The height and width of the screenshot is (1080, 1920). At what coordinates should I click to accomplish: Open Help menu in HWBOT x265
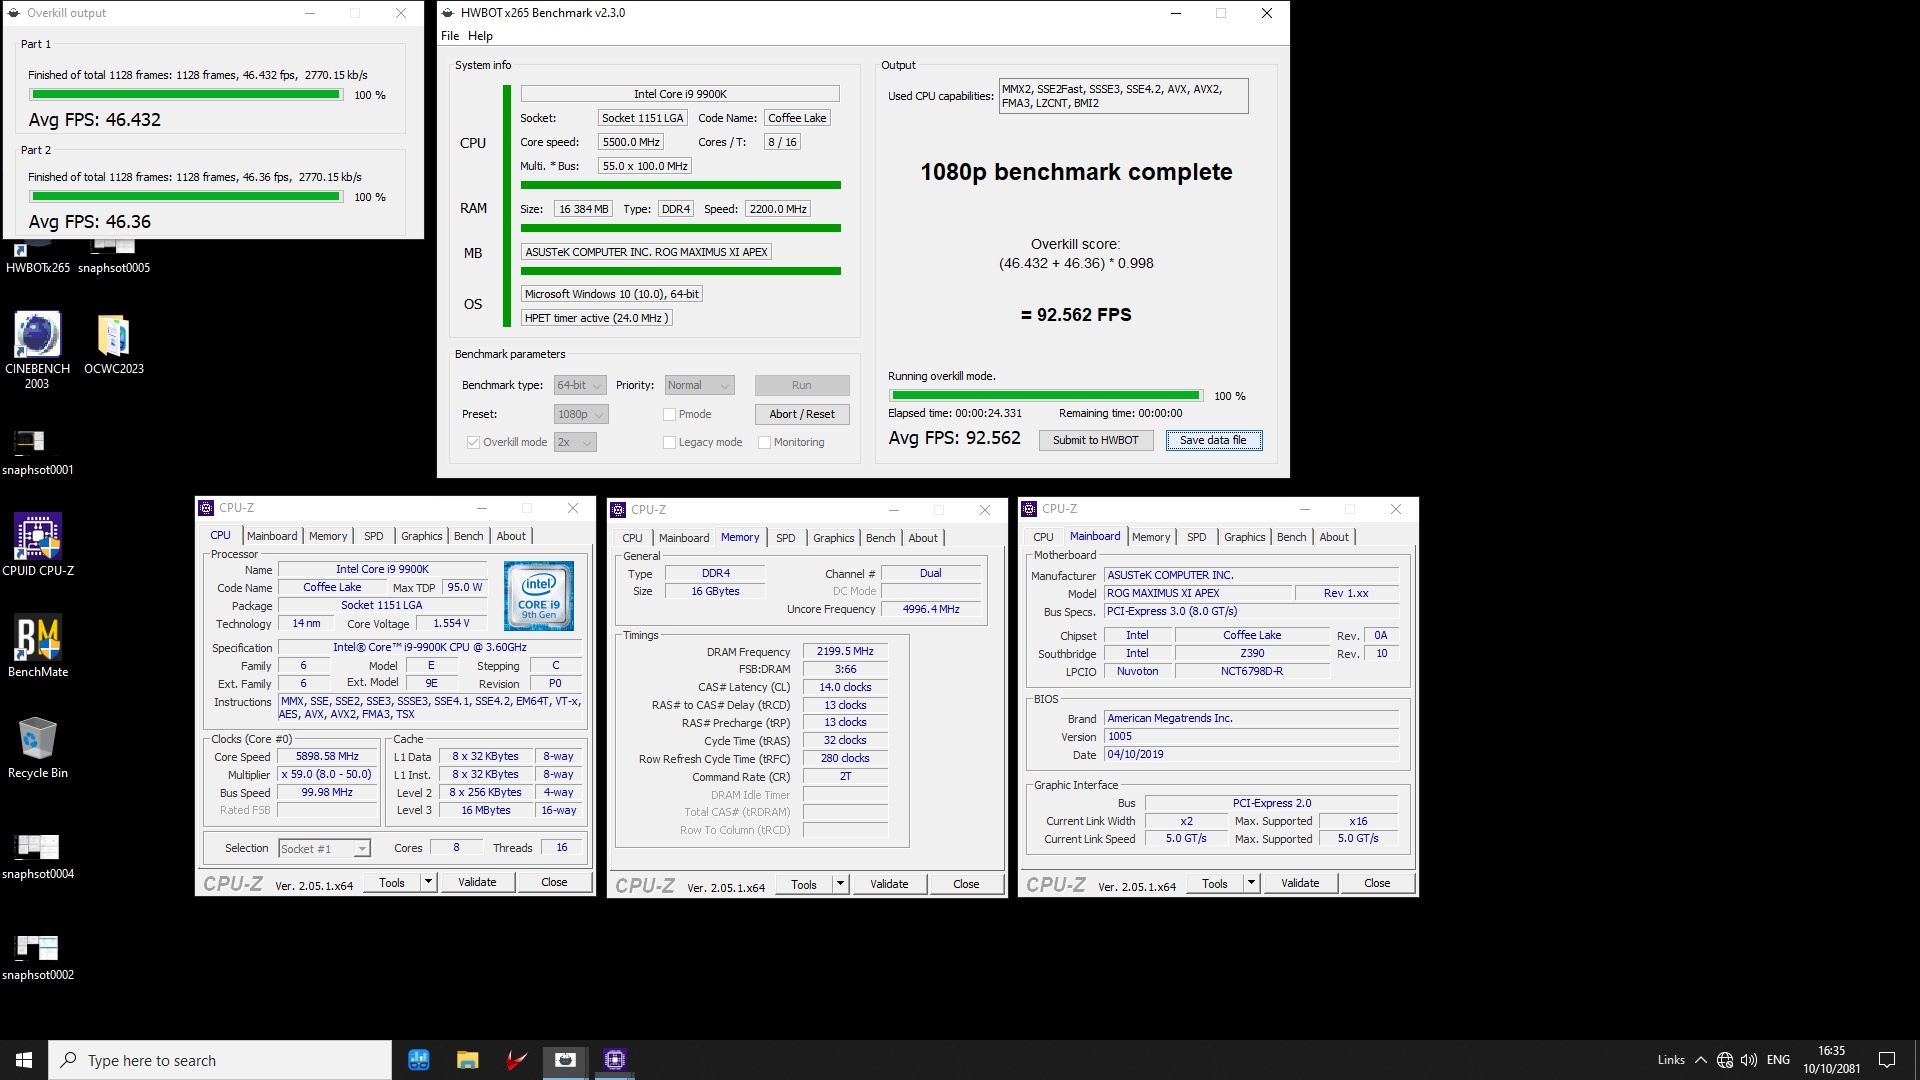pos(480,36)
